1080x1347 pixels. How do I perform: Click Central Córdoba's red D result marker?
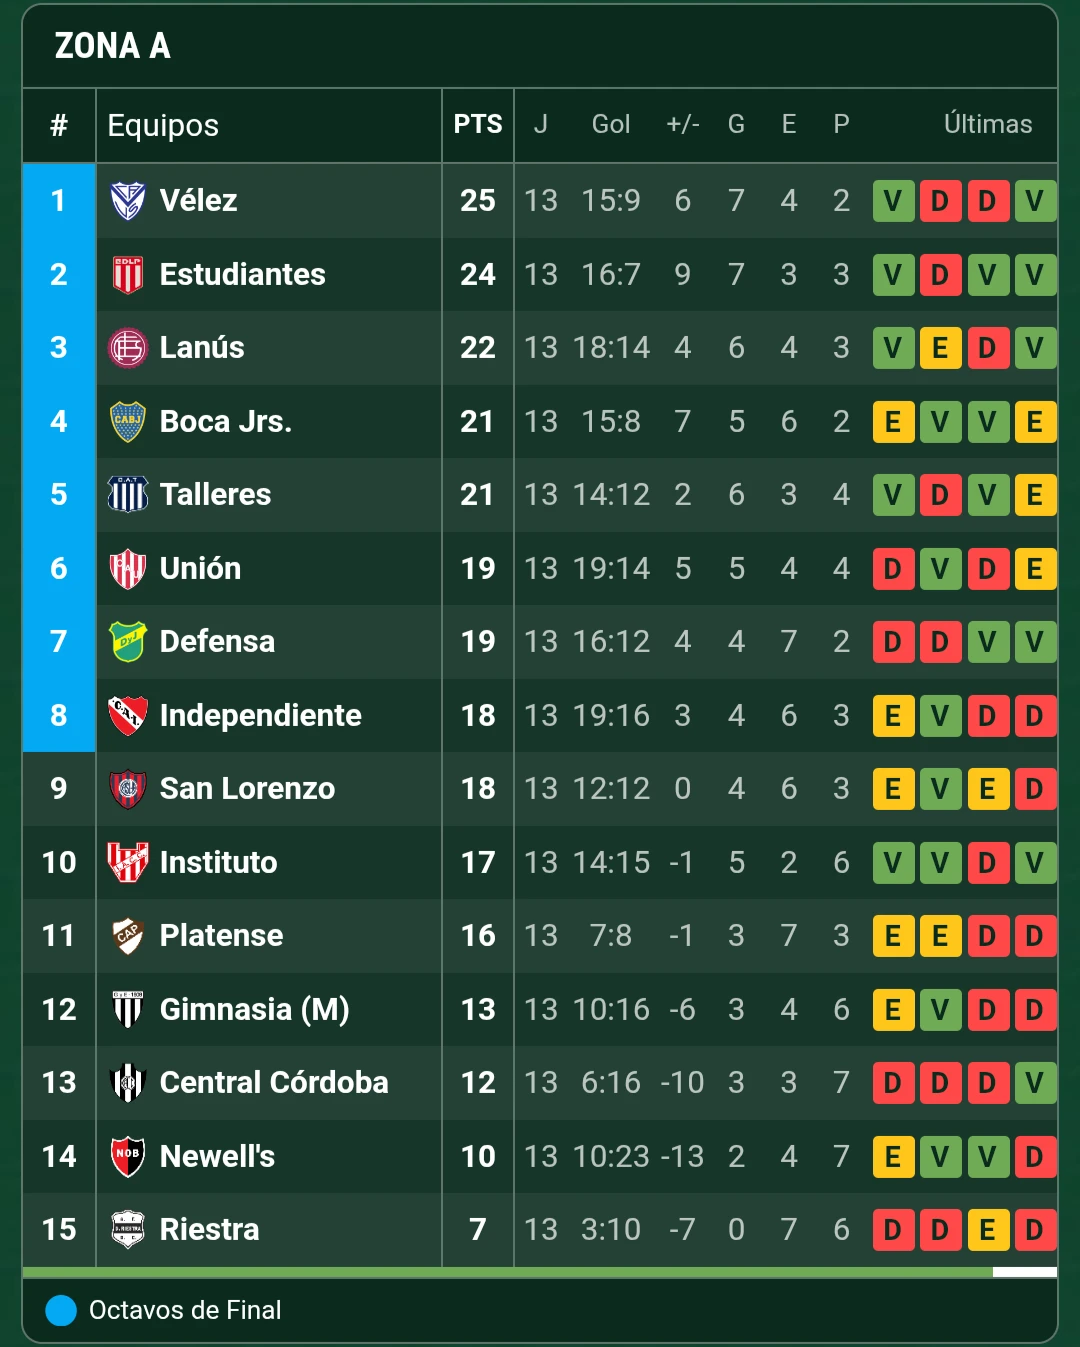[893, 1083]
